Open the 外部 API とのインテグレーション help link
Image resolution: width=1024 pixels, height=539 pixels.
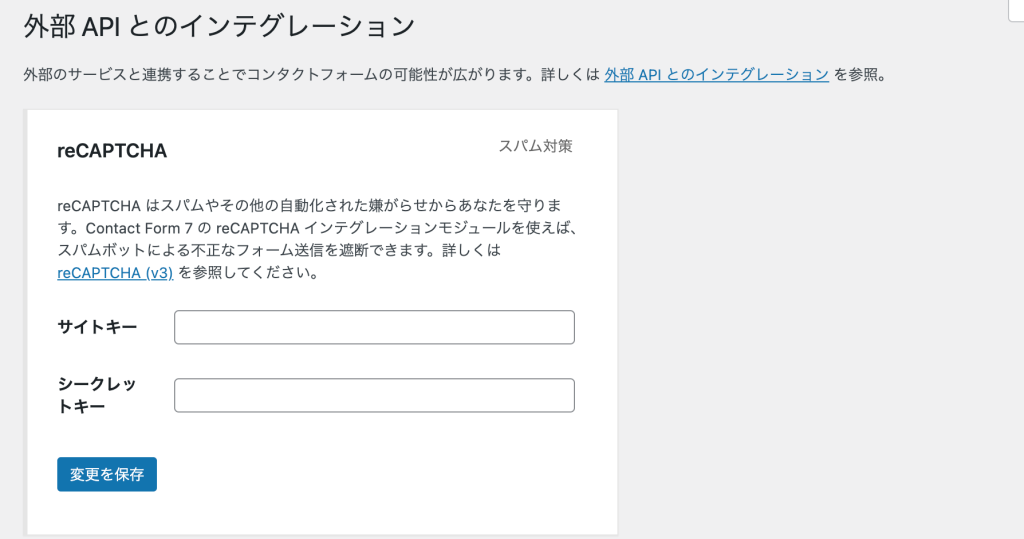716,75
